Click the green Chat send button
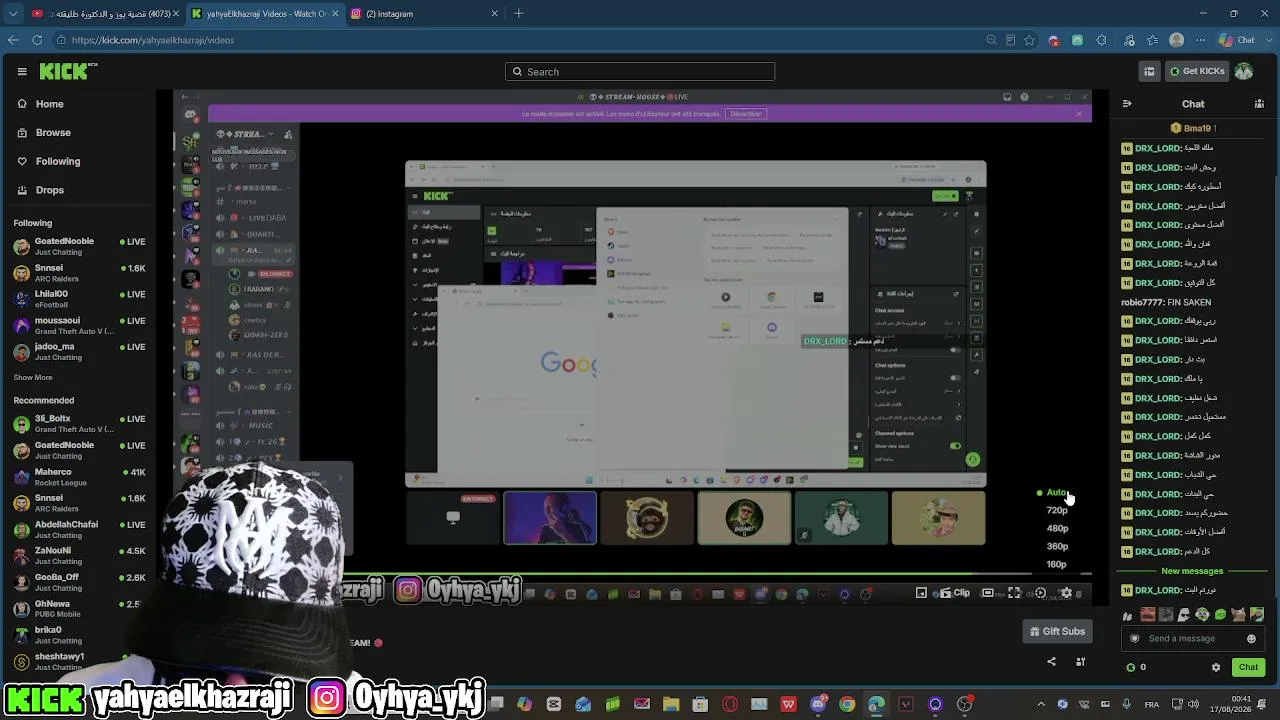1280x720 pixels. tap(1248, 667)
